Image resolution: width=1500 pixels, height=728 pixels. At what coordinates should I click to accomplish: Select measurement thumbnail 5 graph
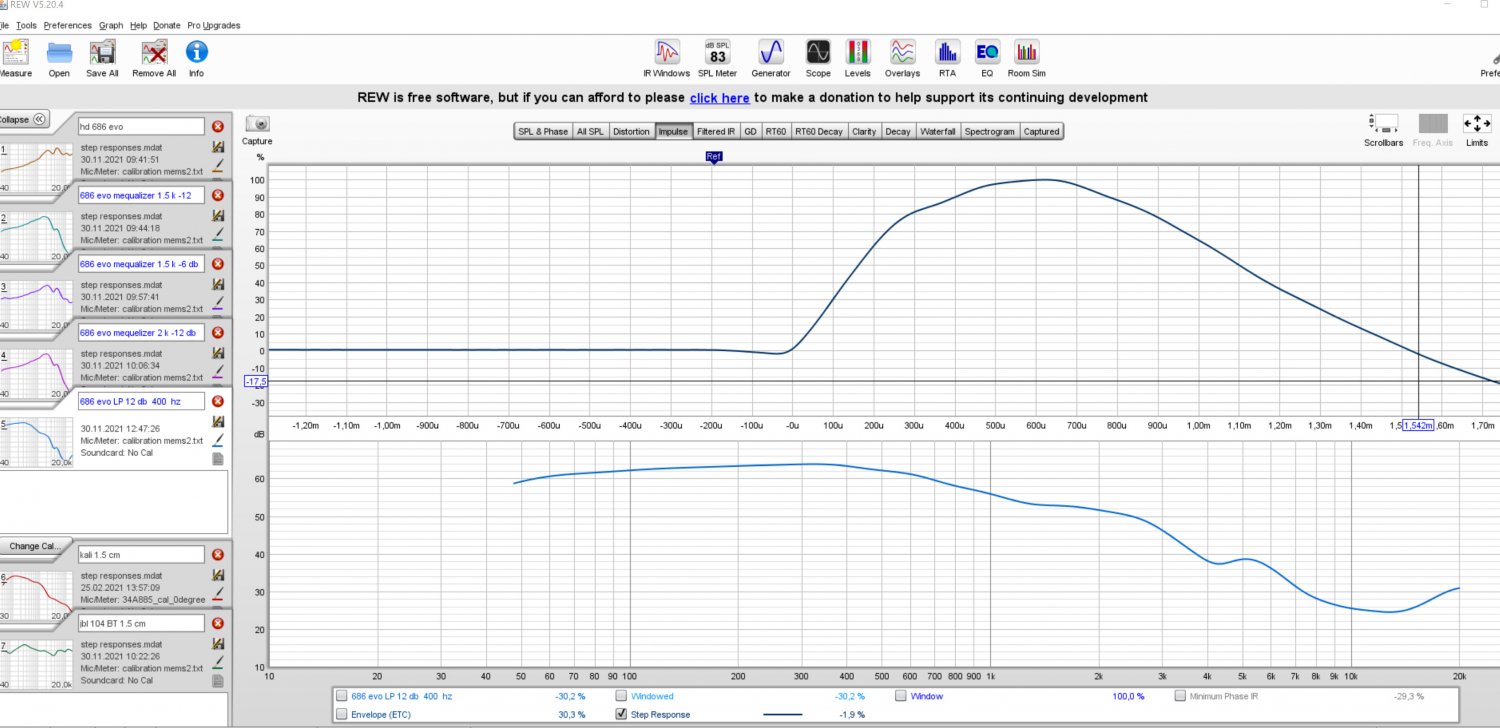38,440
